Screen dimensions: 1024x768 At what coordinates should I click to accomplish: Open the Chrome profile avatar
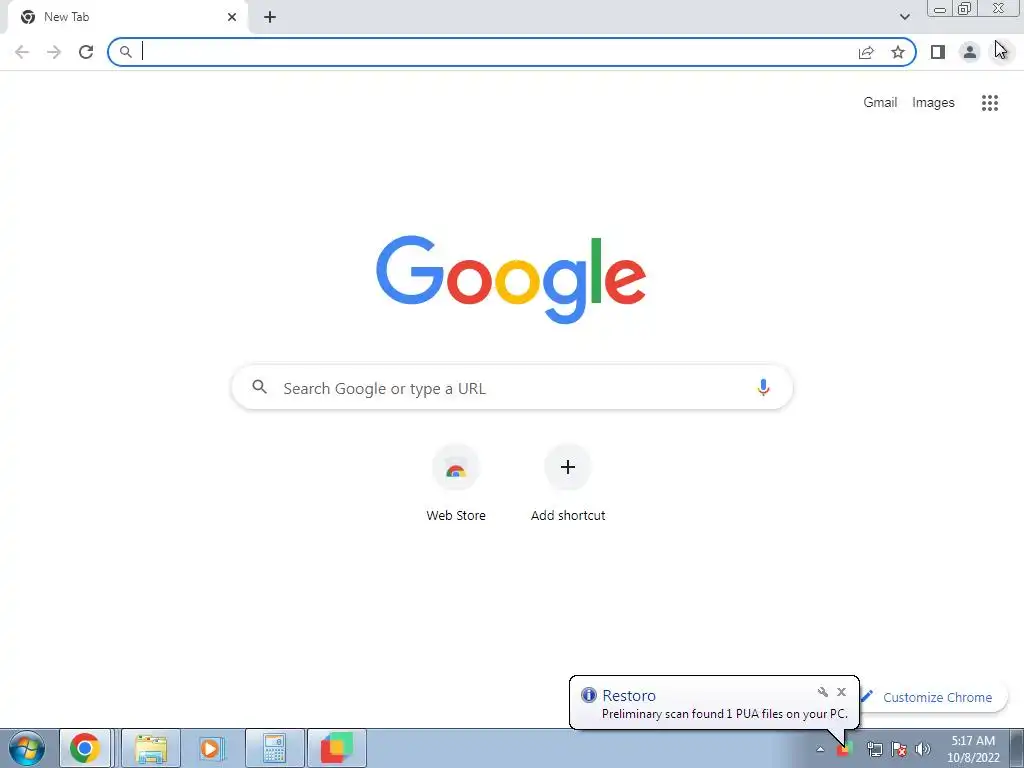tap(970, 52)
